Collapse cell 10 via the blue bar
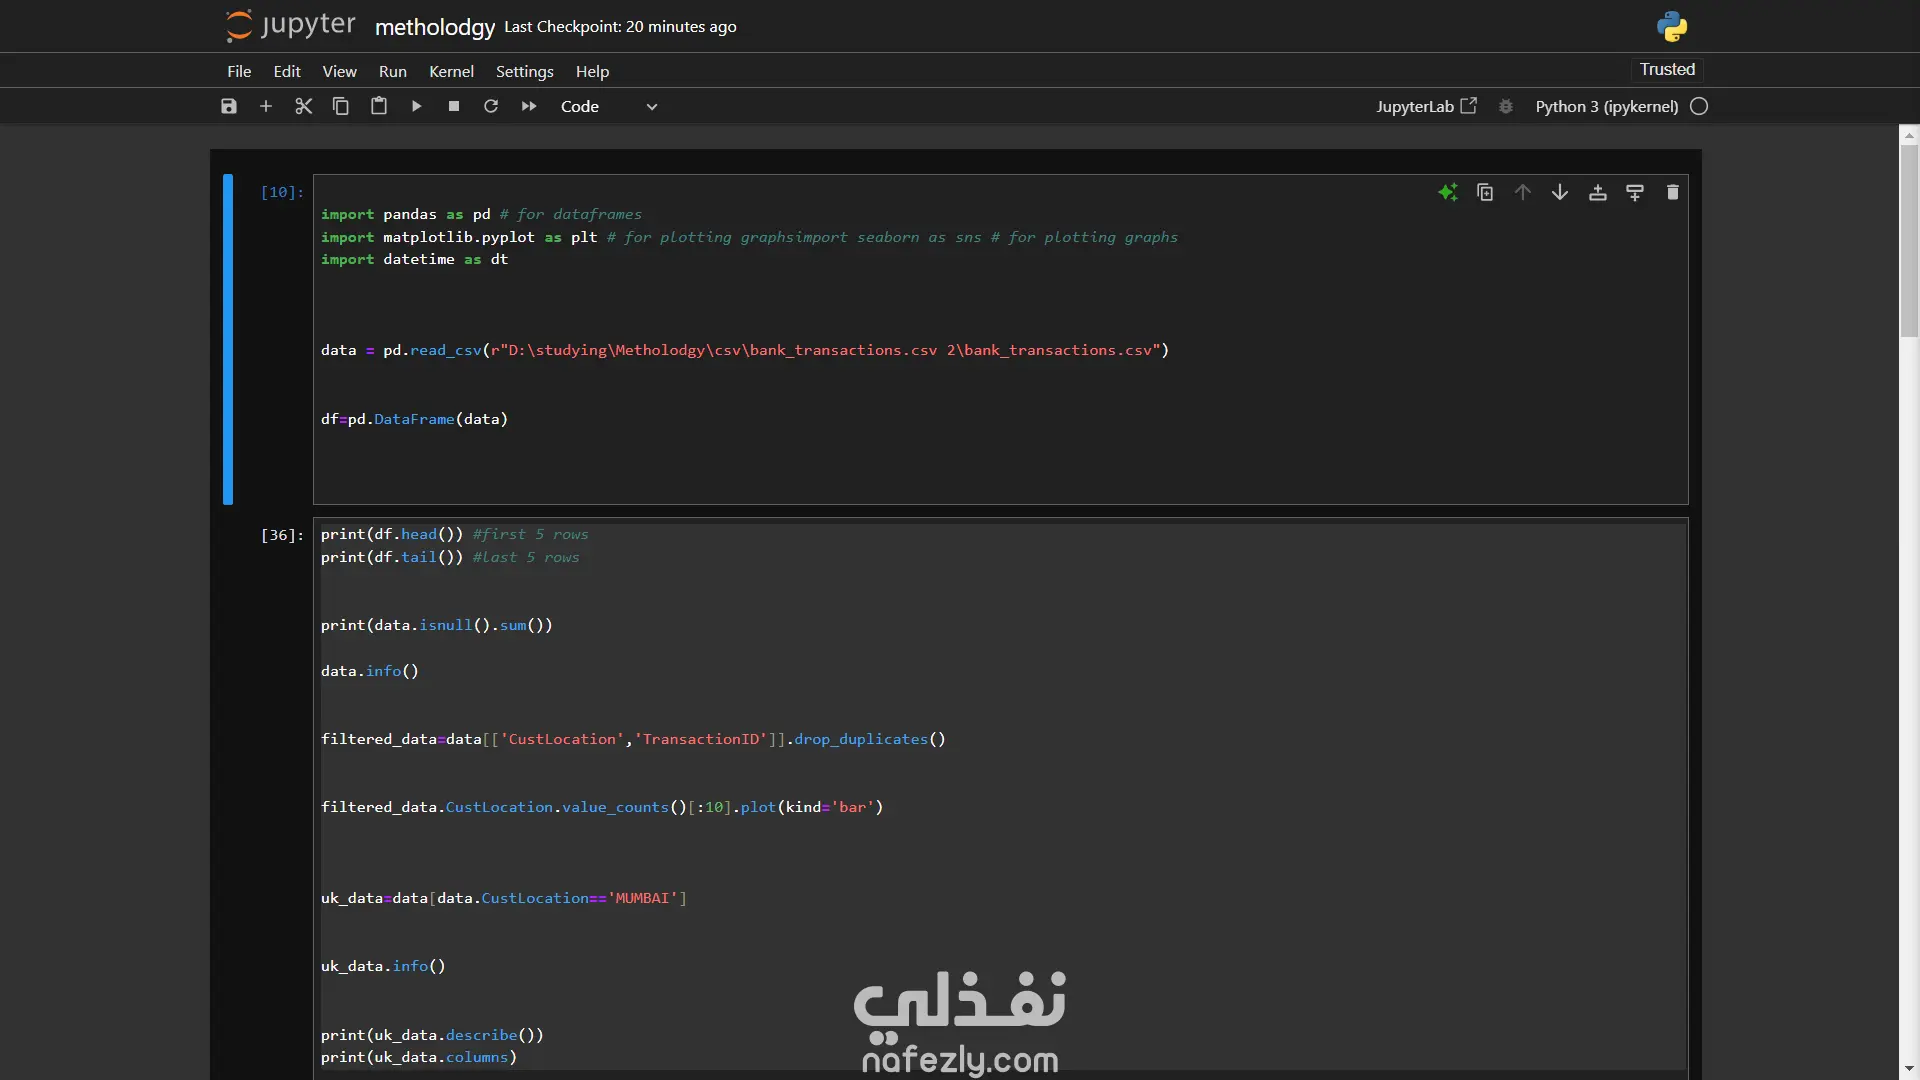The height and width of the screenshot is (1080, 1920). [228, 339]
